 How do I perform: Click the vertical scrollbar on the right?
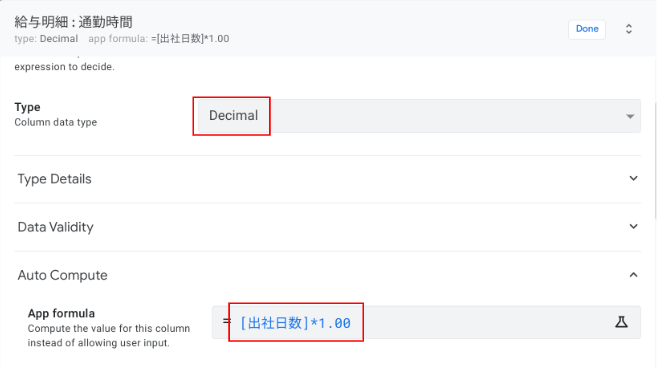[x=654, y=161]
